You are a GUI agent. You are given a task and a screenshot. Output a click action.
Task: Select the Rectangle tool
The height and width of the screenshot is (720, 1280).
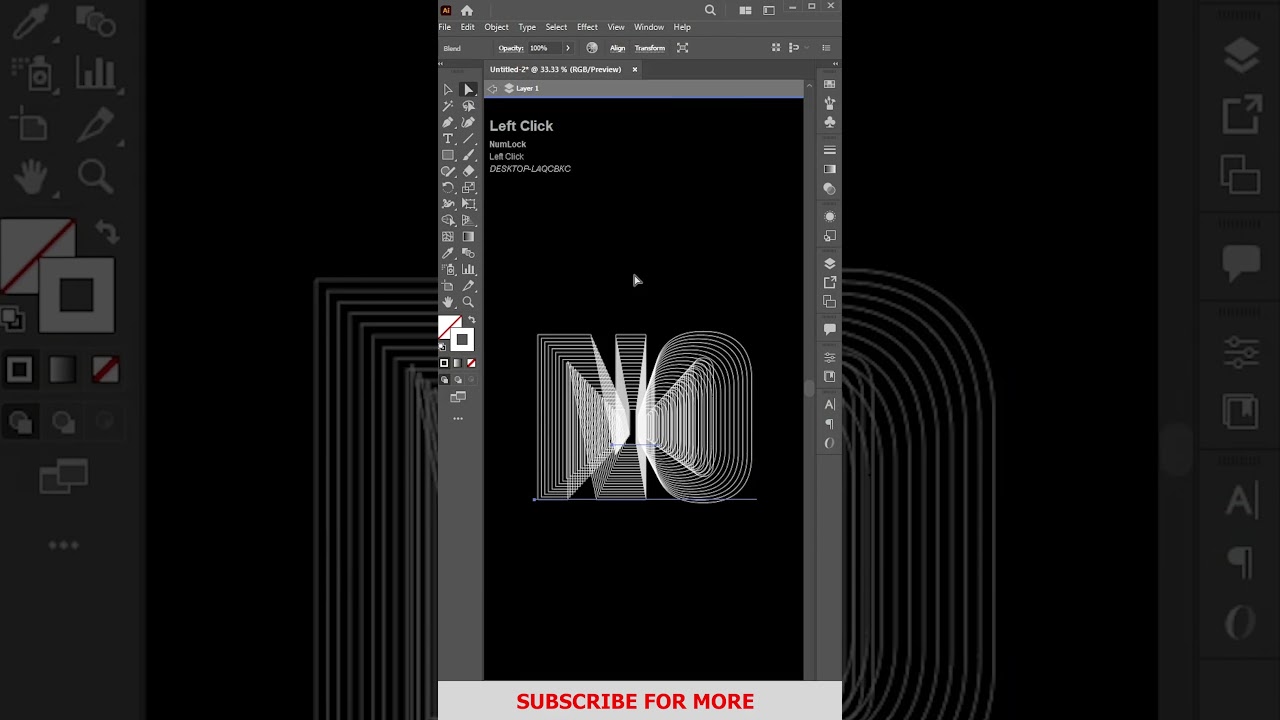pyautogui.click(x=448, y=155)
